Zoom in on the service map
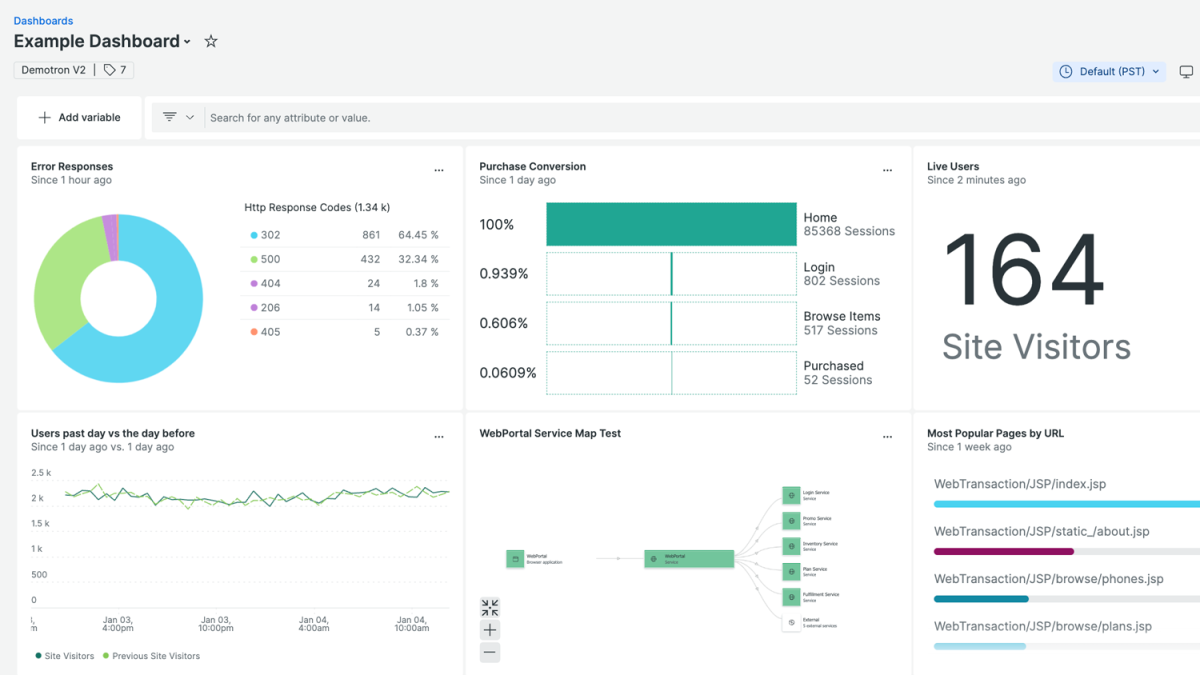The image size is (1200, 675). point(489,630)
